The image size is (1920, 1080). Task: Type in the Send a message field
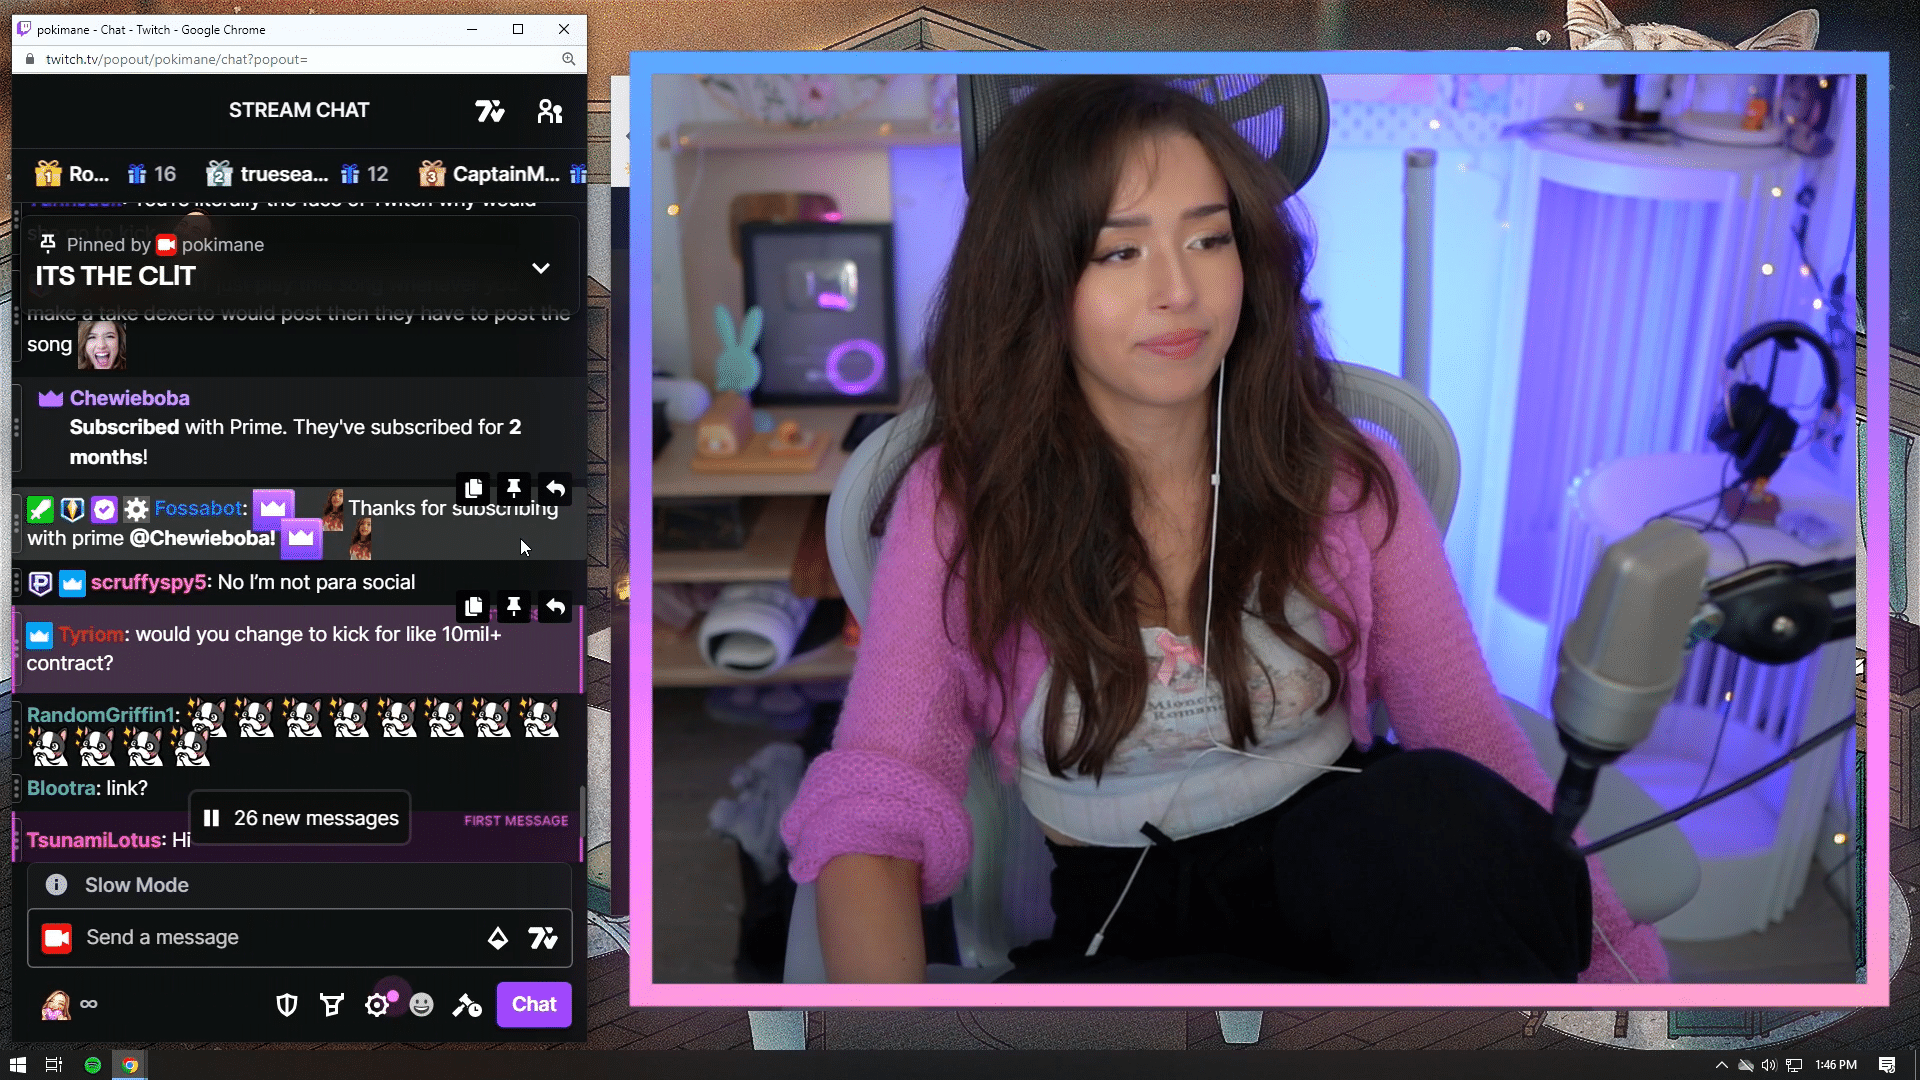[250, 938]
